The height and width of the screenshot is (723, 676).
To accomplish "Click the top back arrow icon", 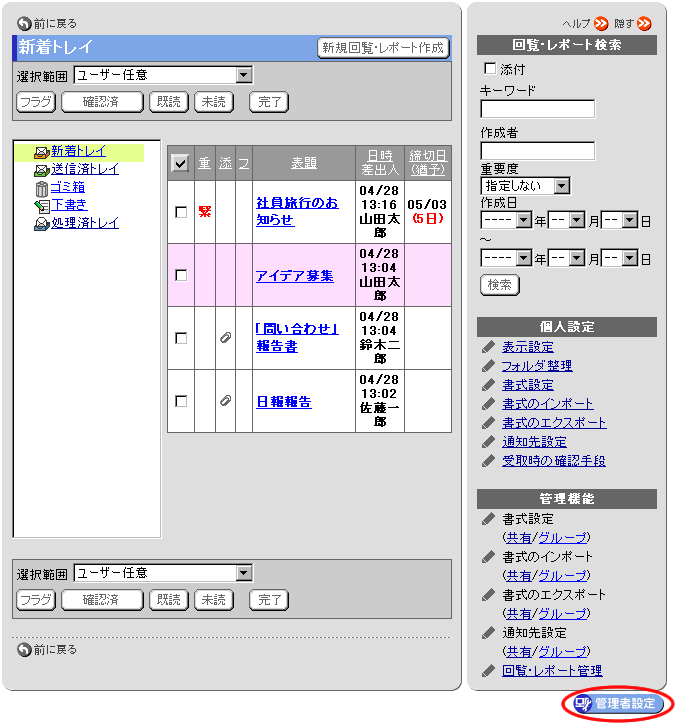I will [24, 24].
